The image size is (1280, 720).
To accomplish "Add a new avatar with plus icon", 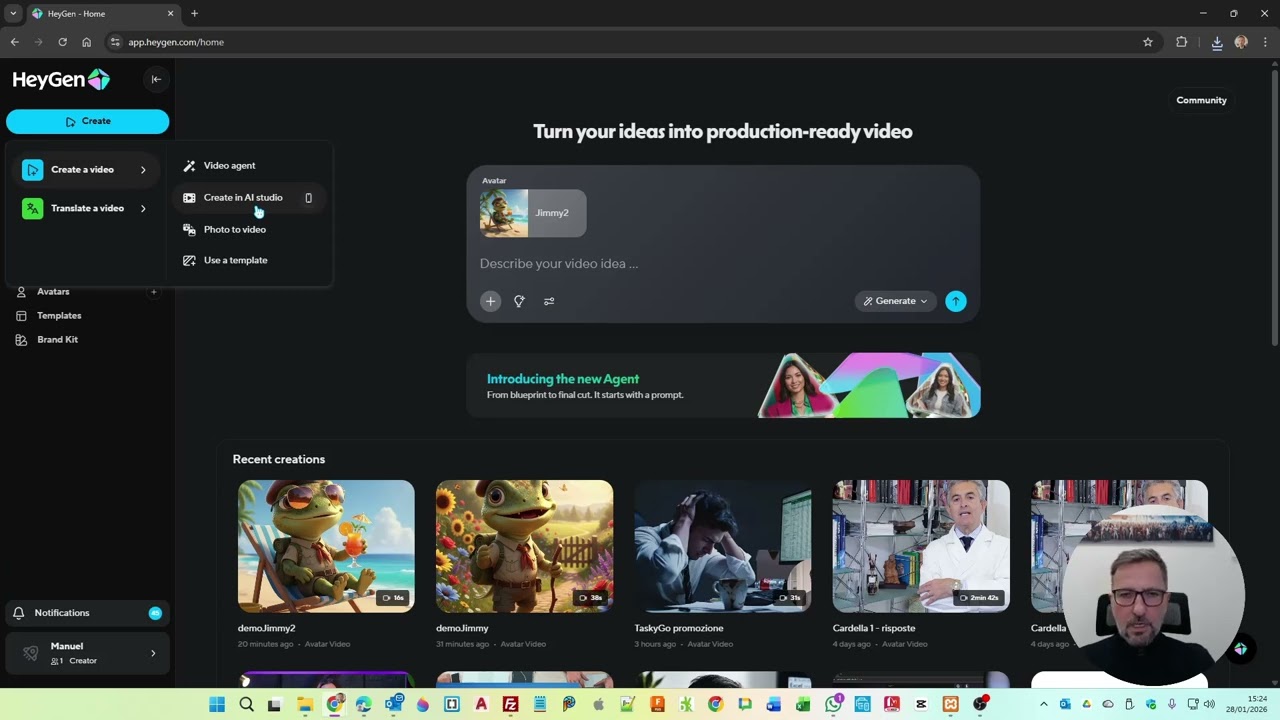I will click(x=153, y=292).
